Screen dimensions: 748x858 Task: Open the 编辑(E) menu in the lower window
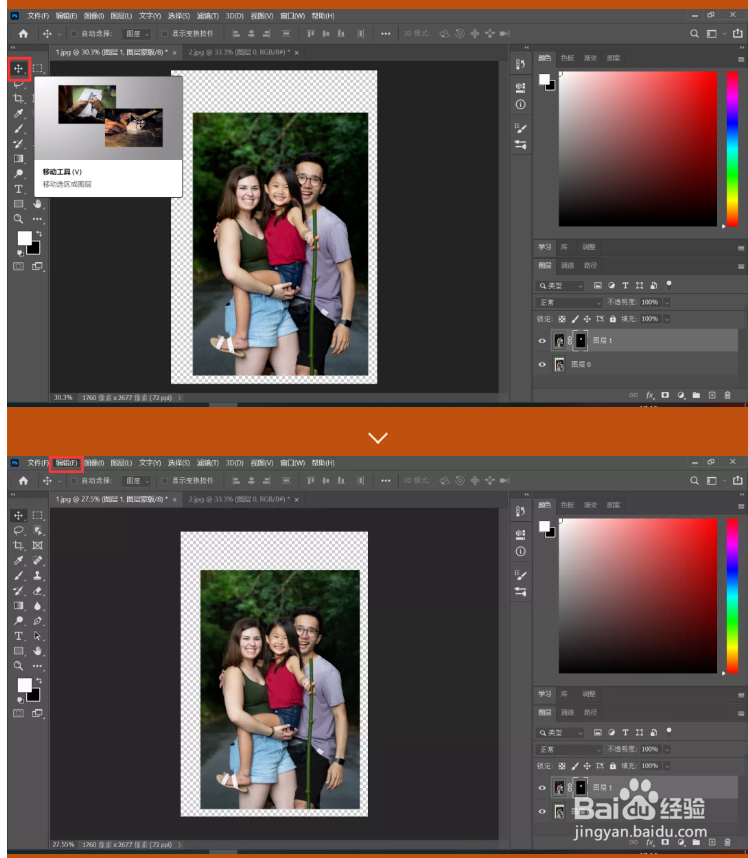tap(66, 463)
